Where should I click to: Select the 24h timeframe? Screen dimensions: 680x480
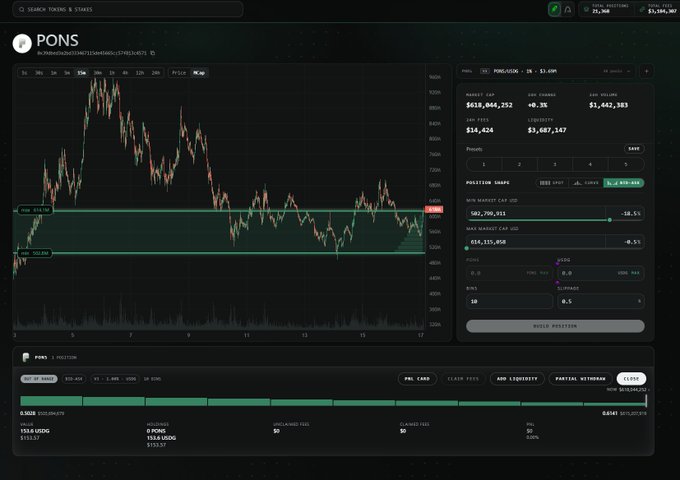(156, 73)
